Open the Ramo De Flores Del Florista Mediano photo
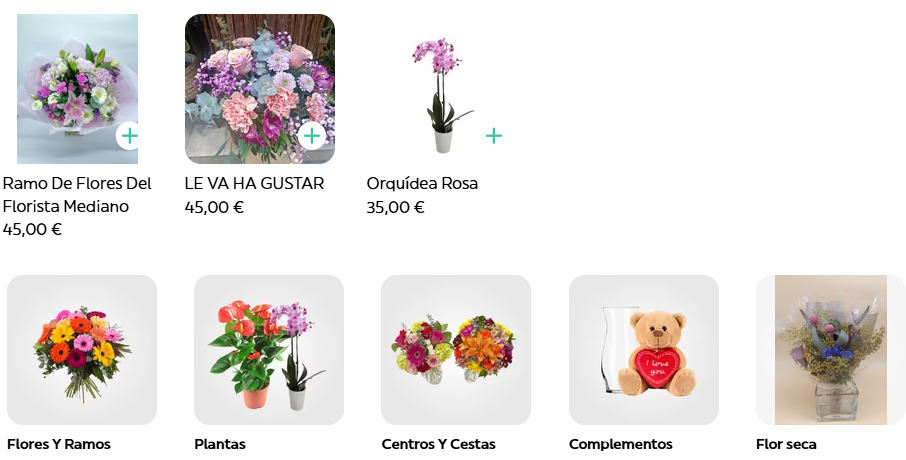The width and height of the screenshot is (906, 460). (x=77, y=89)
